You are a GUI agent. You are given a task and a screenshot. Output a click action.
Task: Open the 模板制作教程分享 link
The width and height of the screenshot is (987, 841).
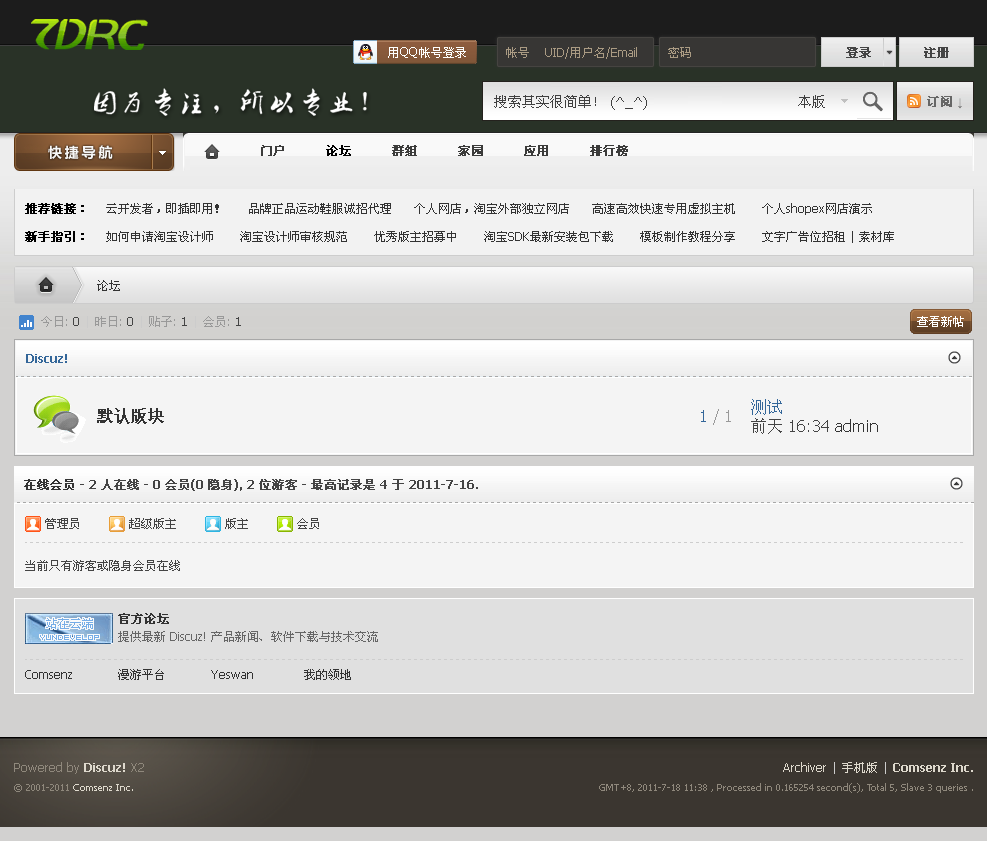687,237
